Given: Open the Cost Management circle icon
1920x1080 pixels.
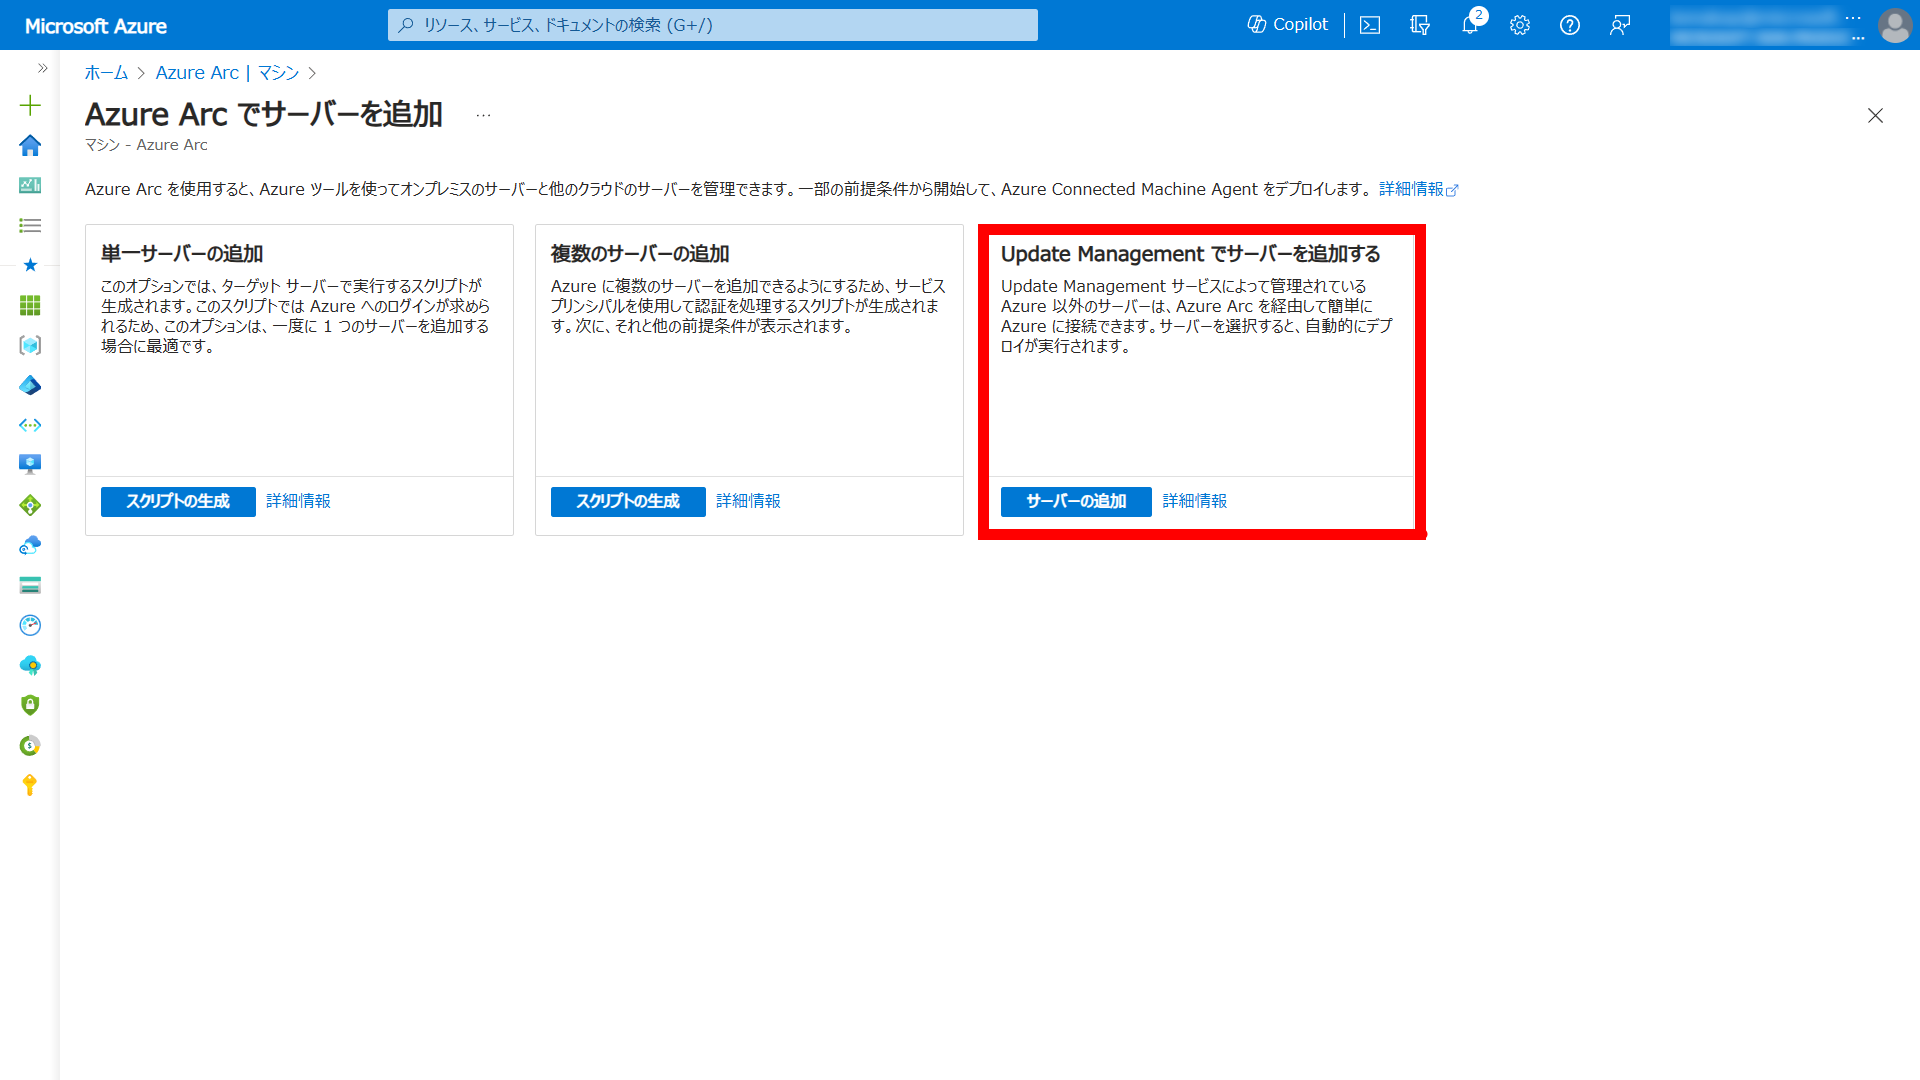Looking at the screenshot, I should click(x=30, y=745).
